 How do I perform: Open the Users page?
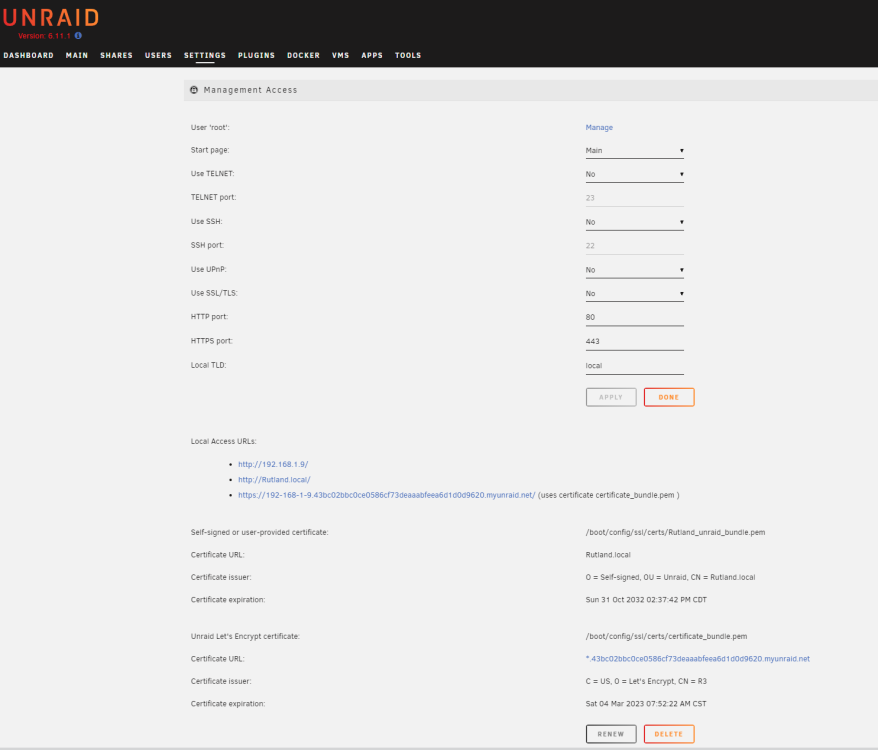coord(158,55)
